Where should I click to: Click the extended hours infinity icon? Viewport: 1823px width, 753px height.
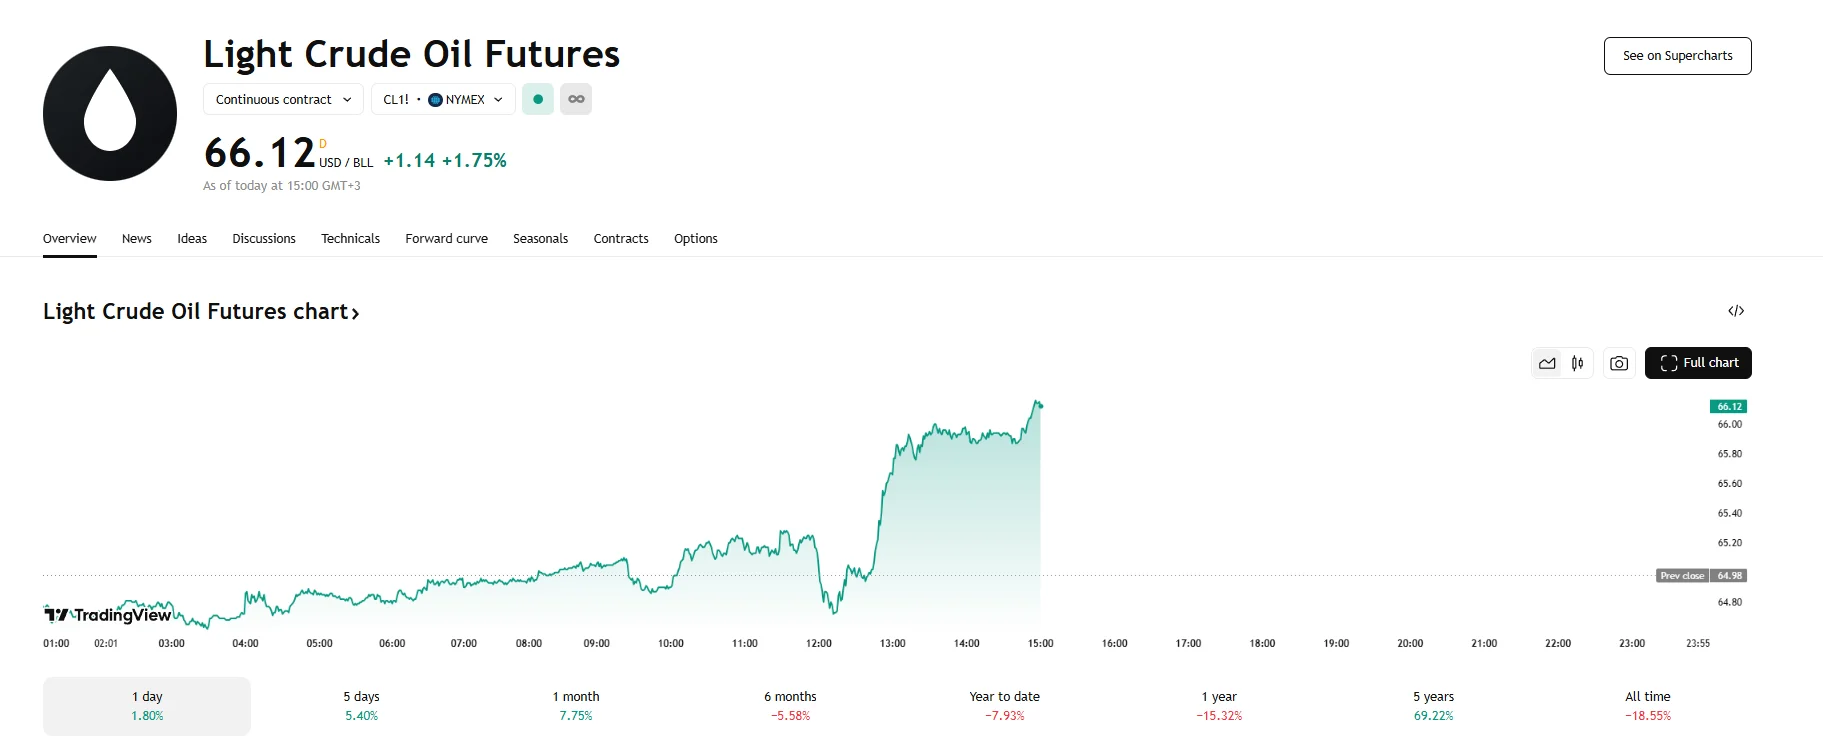coord(576,99)
